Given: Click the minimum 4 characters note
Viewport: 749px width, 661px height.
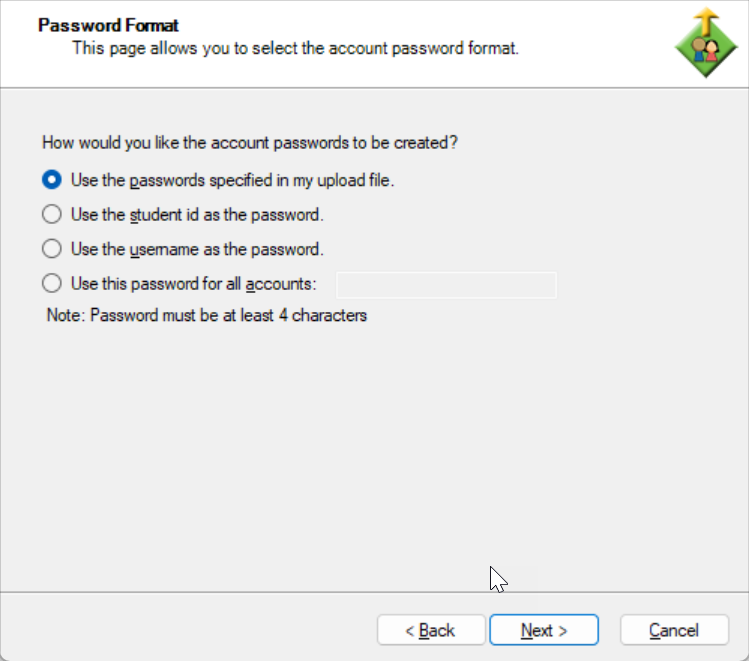Looking at the screenshot, I should click(207, 316).
